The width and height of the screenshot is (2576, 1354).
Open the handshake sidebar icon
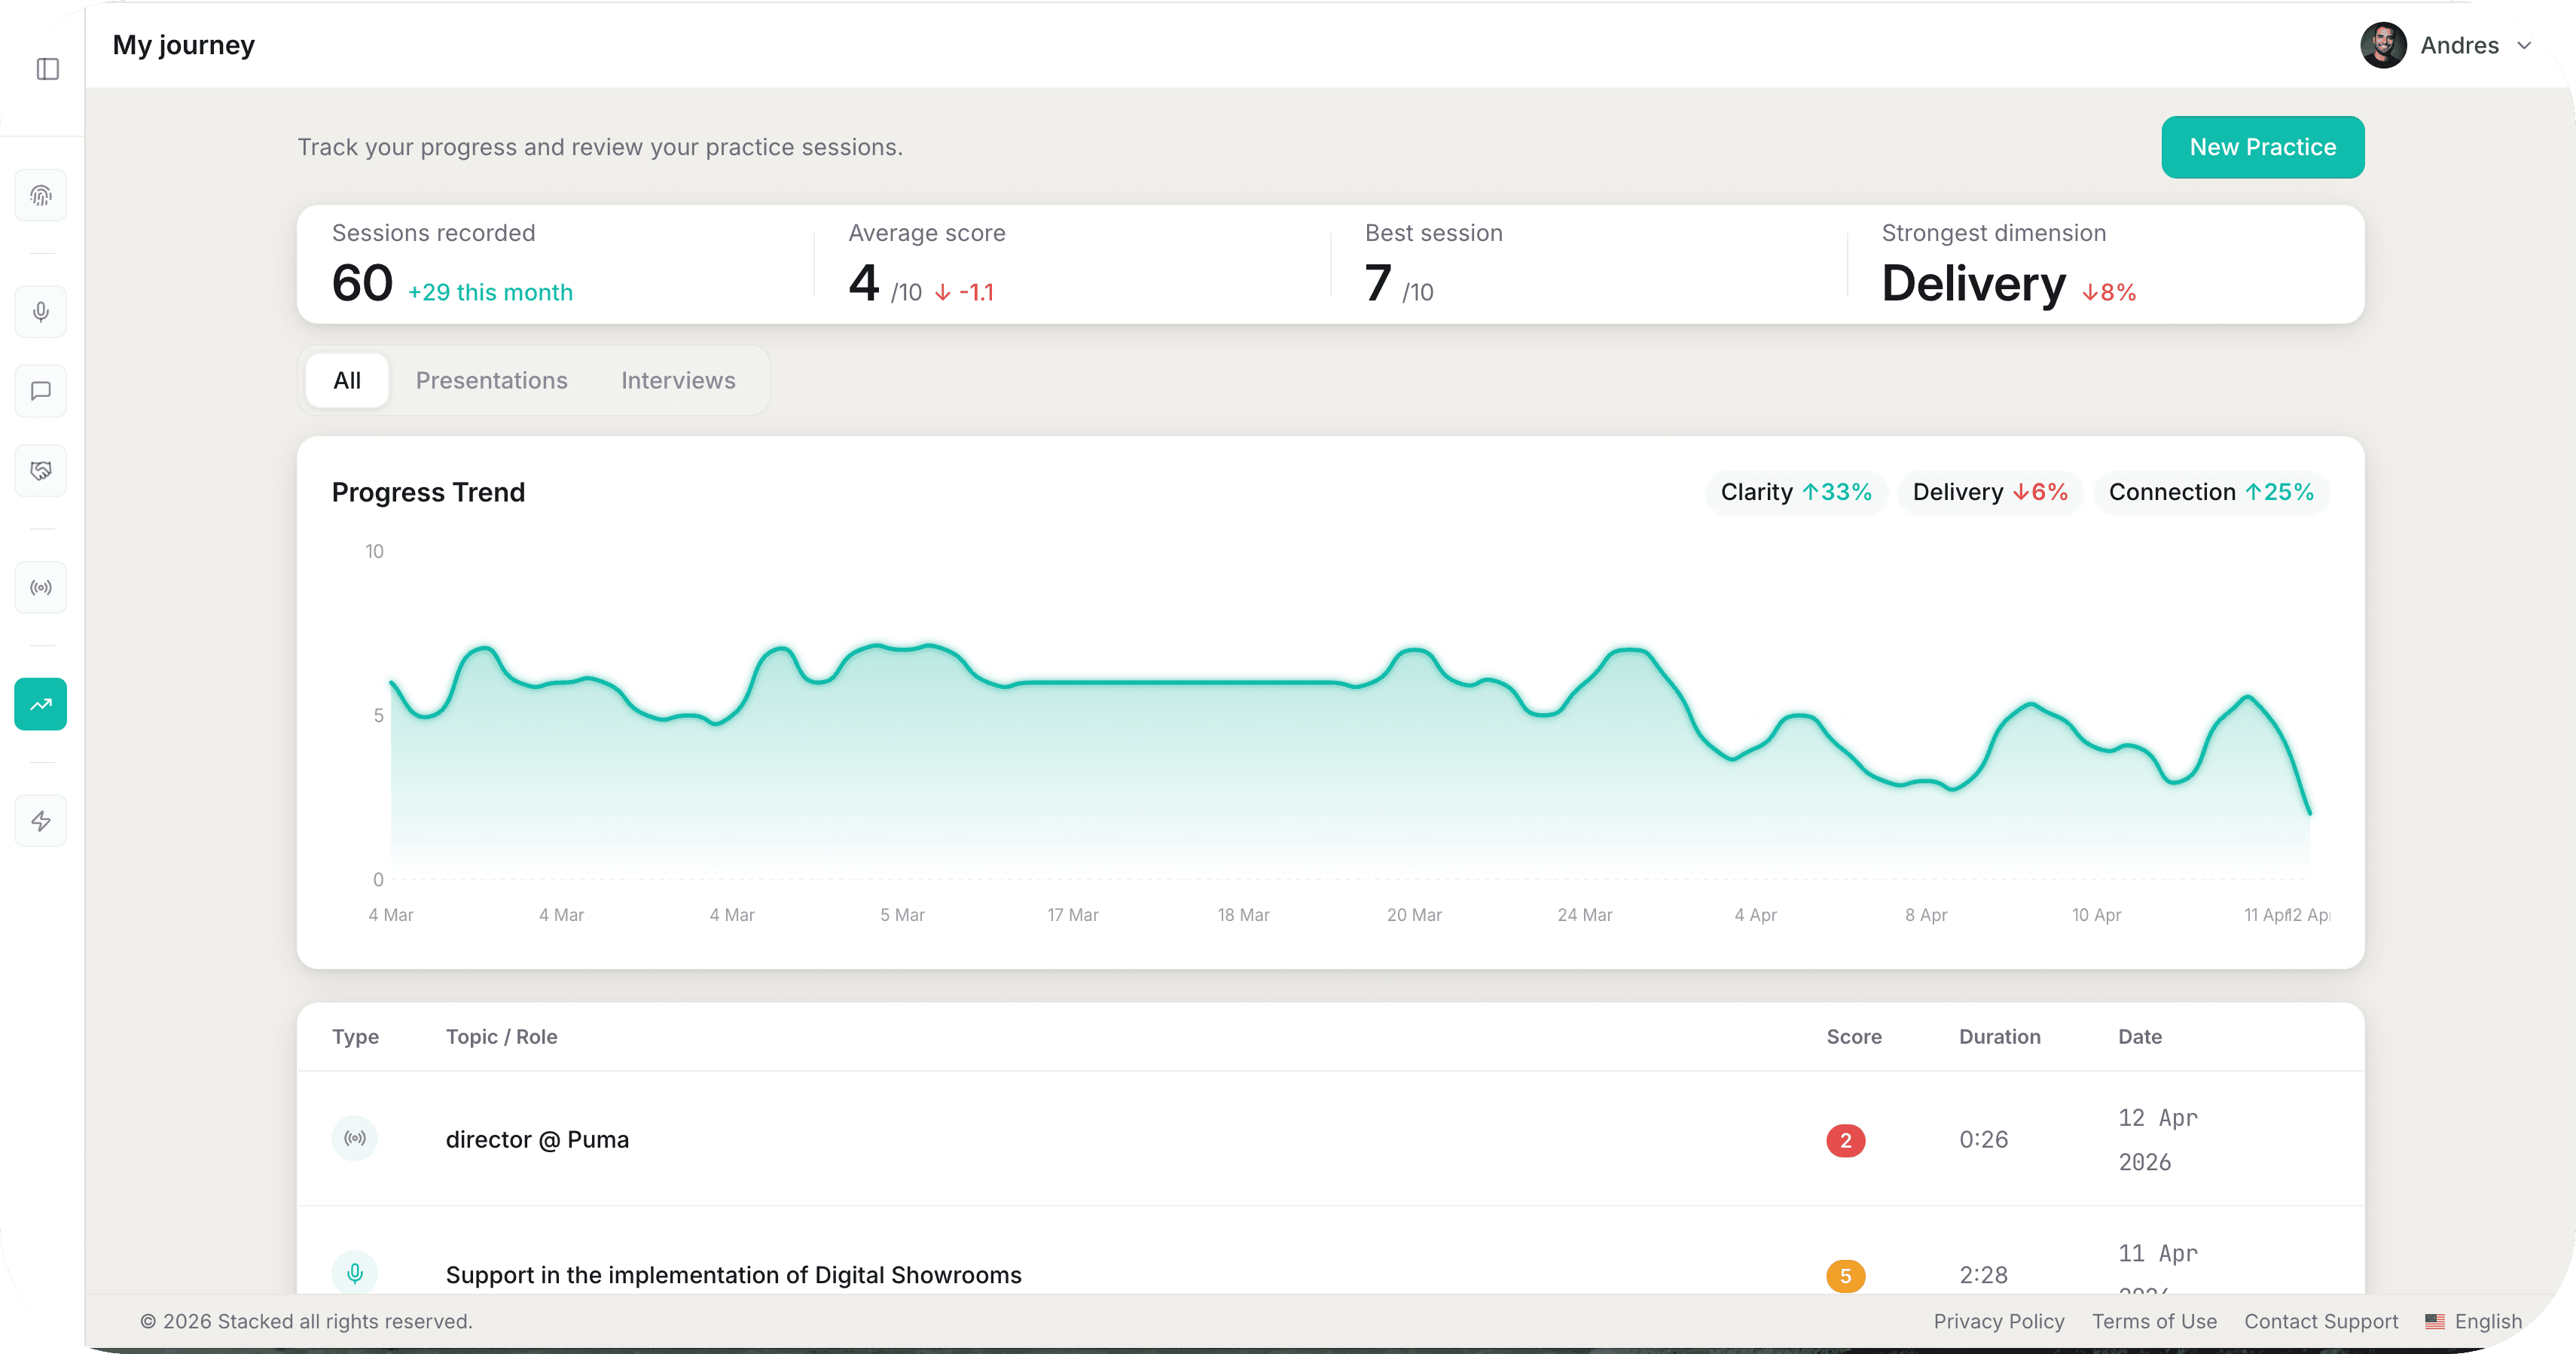[x=41, y=470]
